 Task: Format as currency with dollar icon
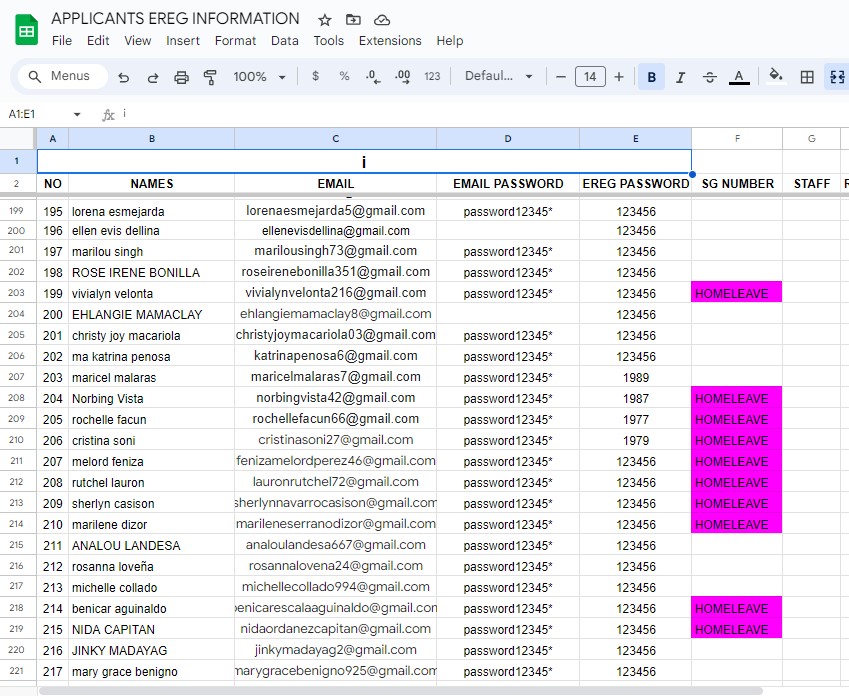click(x=316, y=76)
